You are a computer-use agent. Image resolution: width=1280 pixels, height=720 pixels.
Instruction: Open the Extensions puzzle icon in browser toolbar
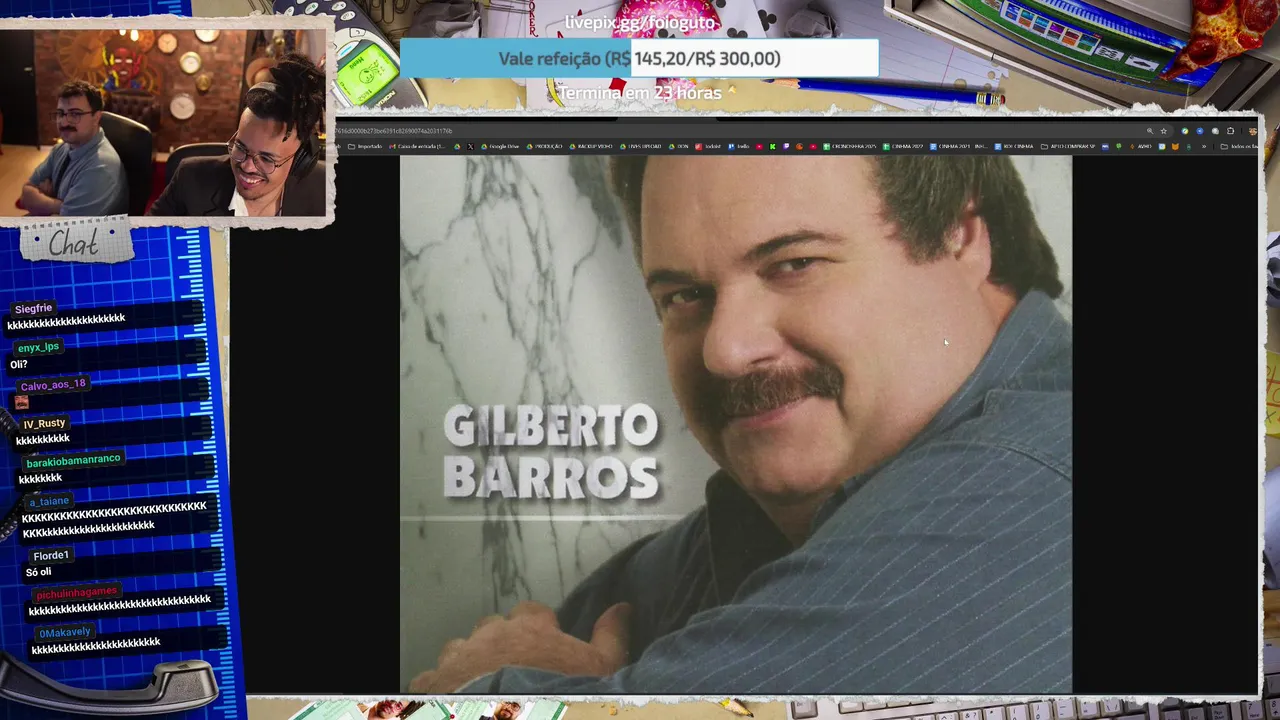1230,131
